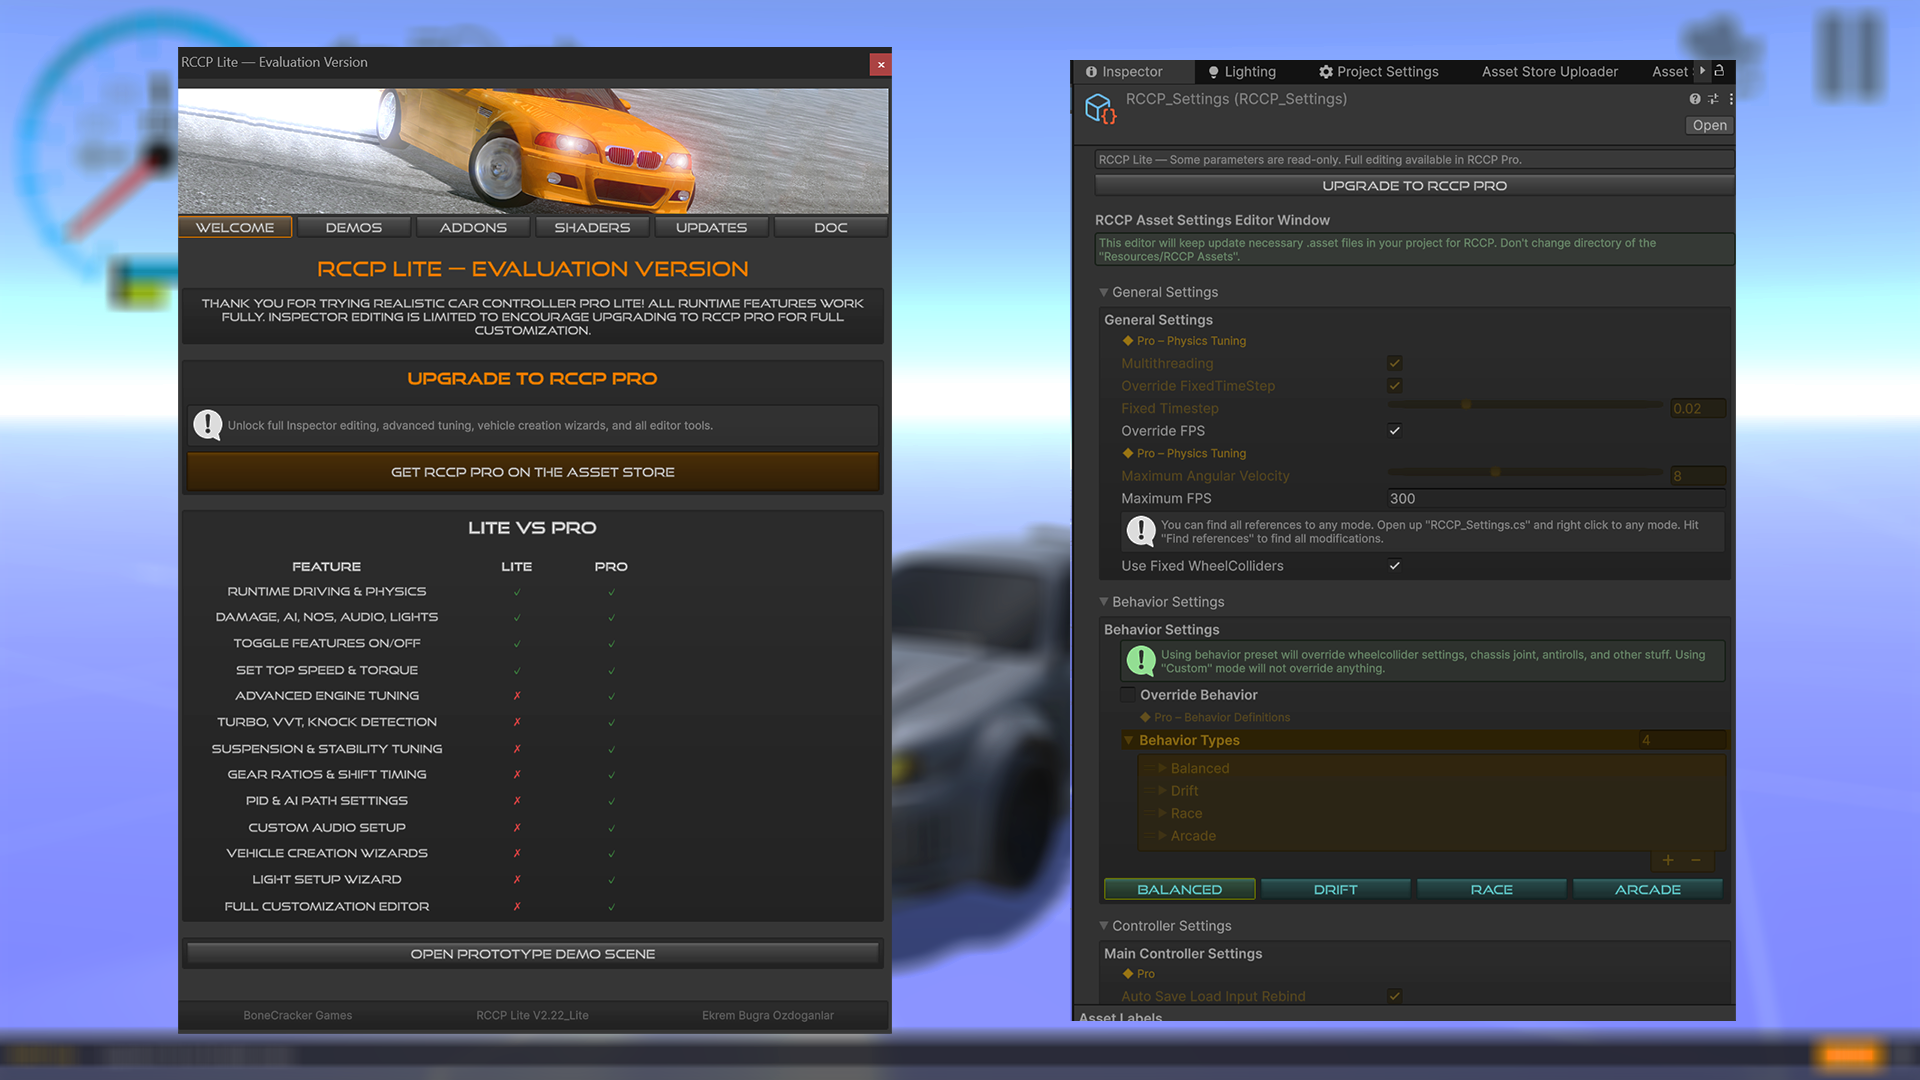The width and height of the screenshot is (1920, 1080).
Task: Collapse the Behavior Settings foldout
Action: point(1104,602)
